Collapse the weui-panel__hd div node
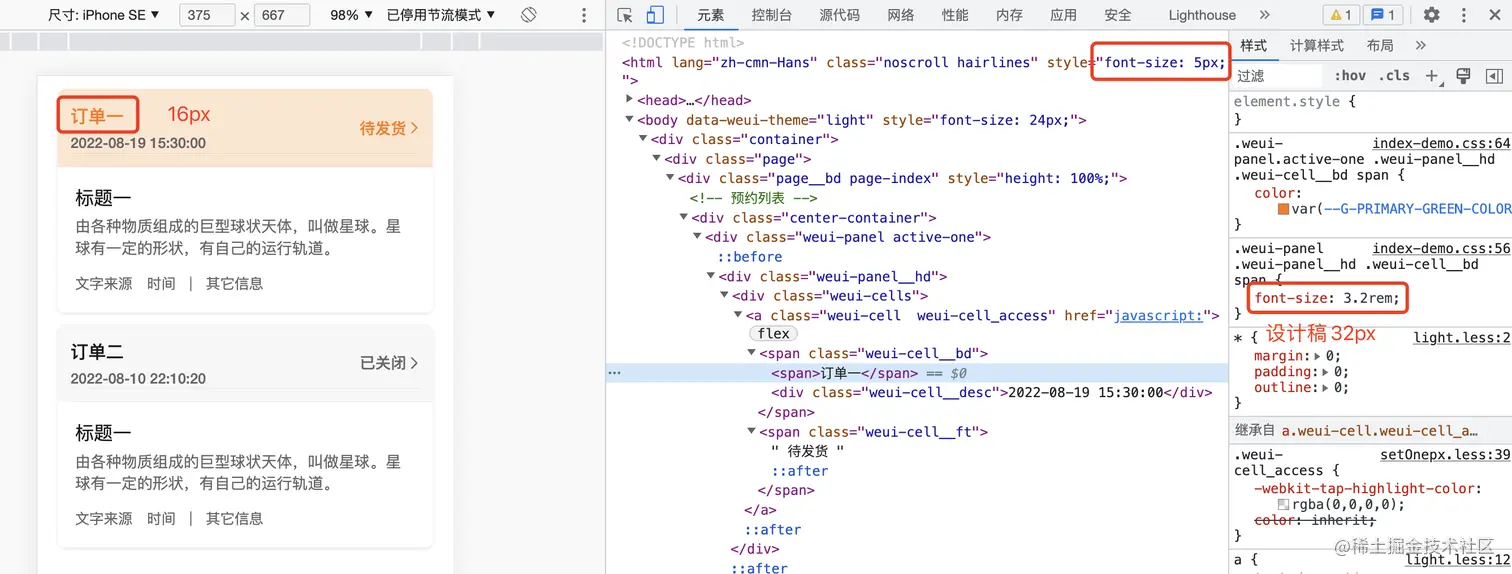Screen dimensions: 1512x574 coord(710,277)
